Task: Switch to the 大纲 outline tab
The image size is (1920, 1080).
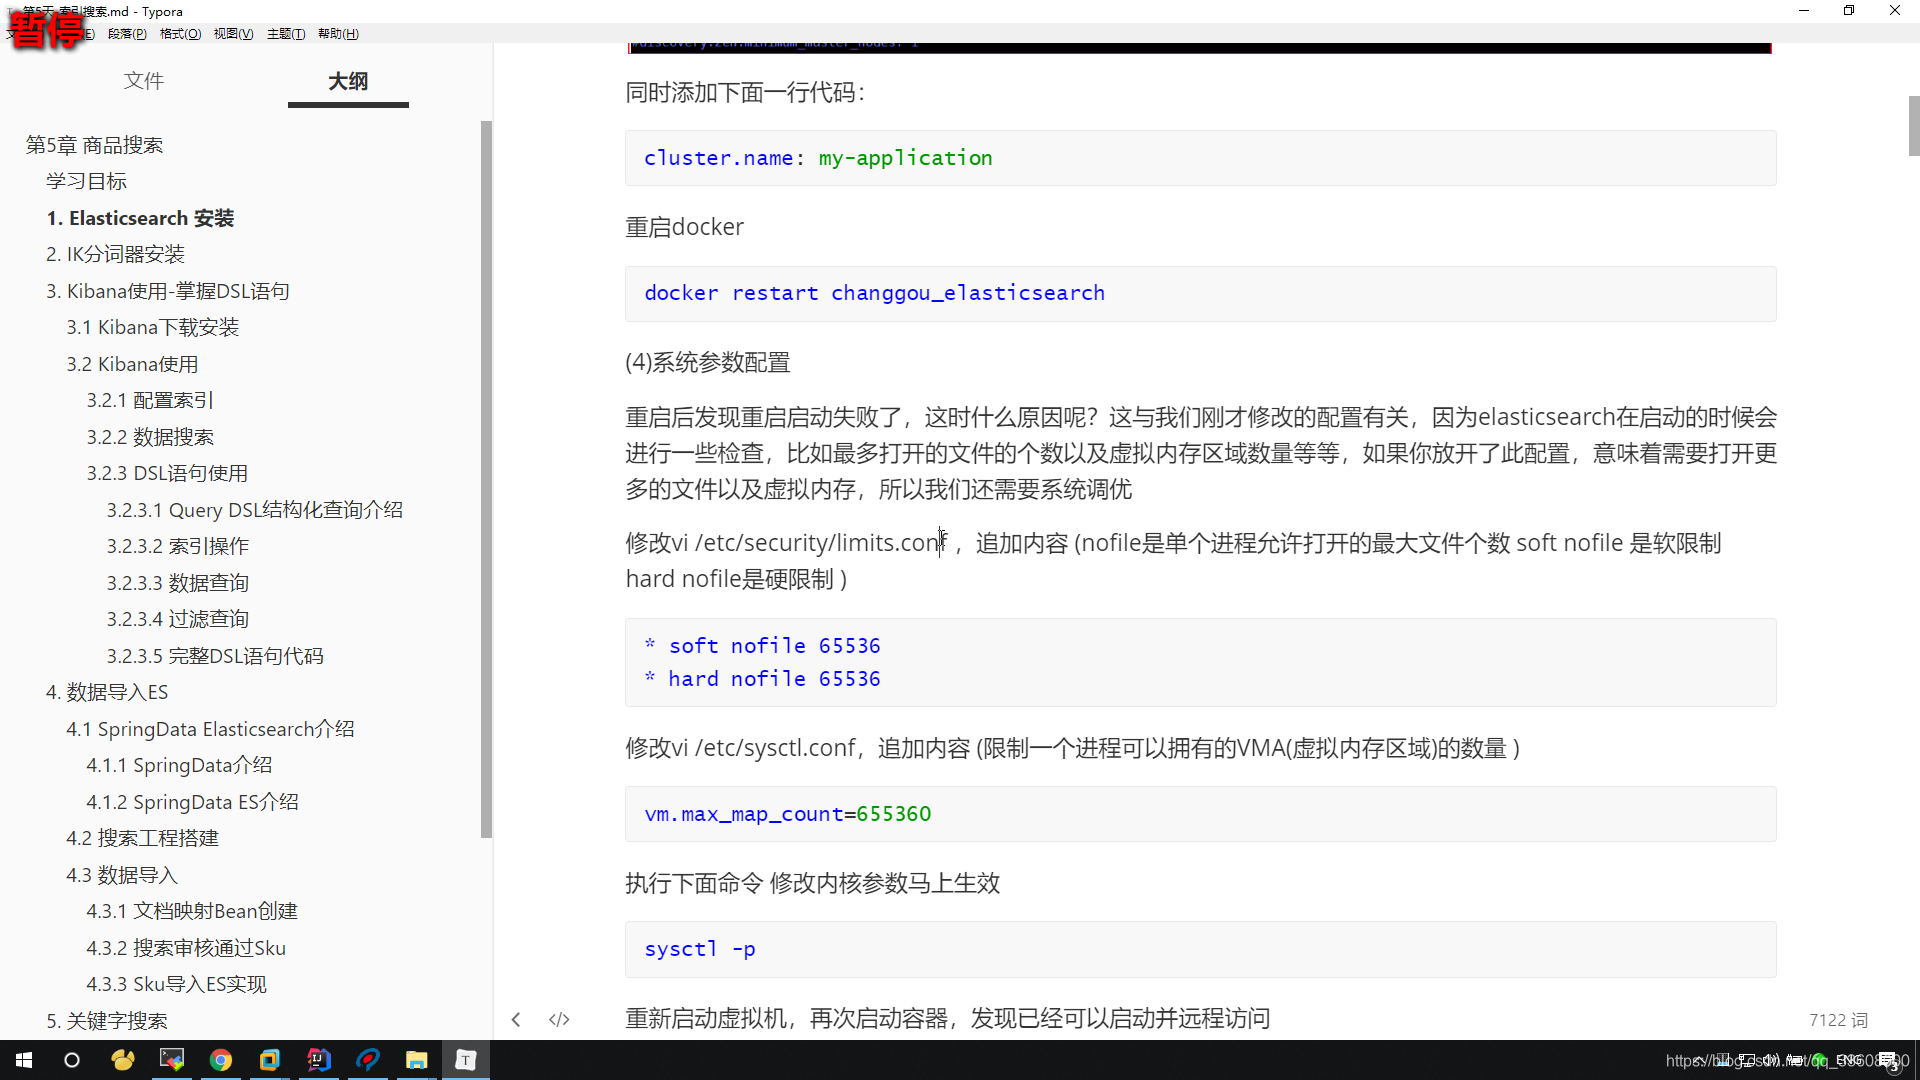Action: [348, 81]
